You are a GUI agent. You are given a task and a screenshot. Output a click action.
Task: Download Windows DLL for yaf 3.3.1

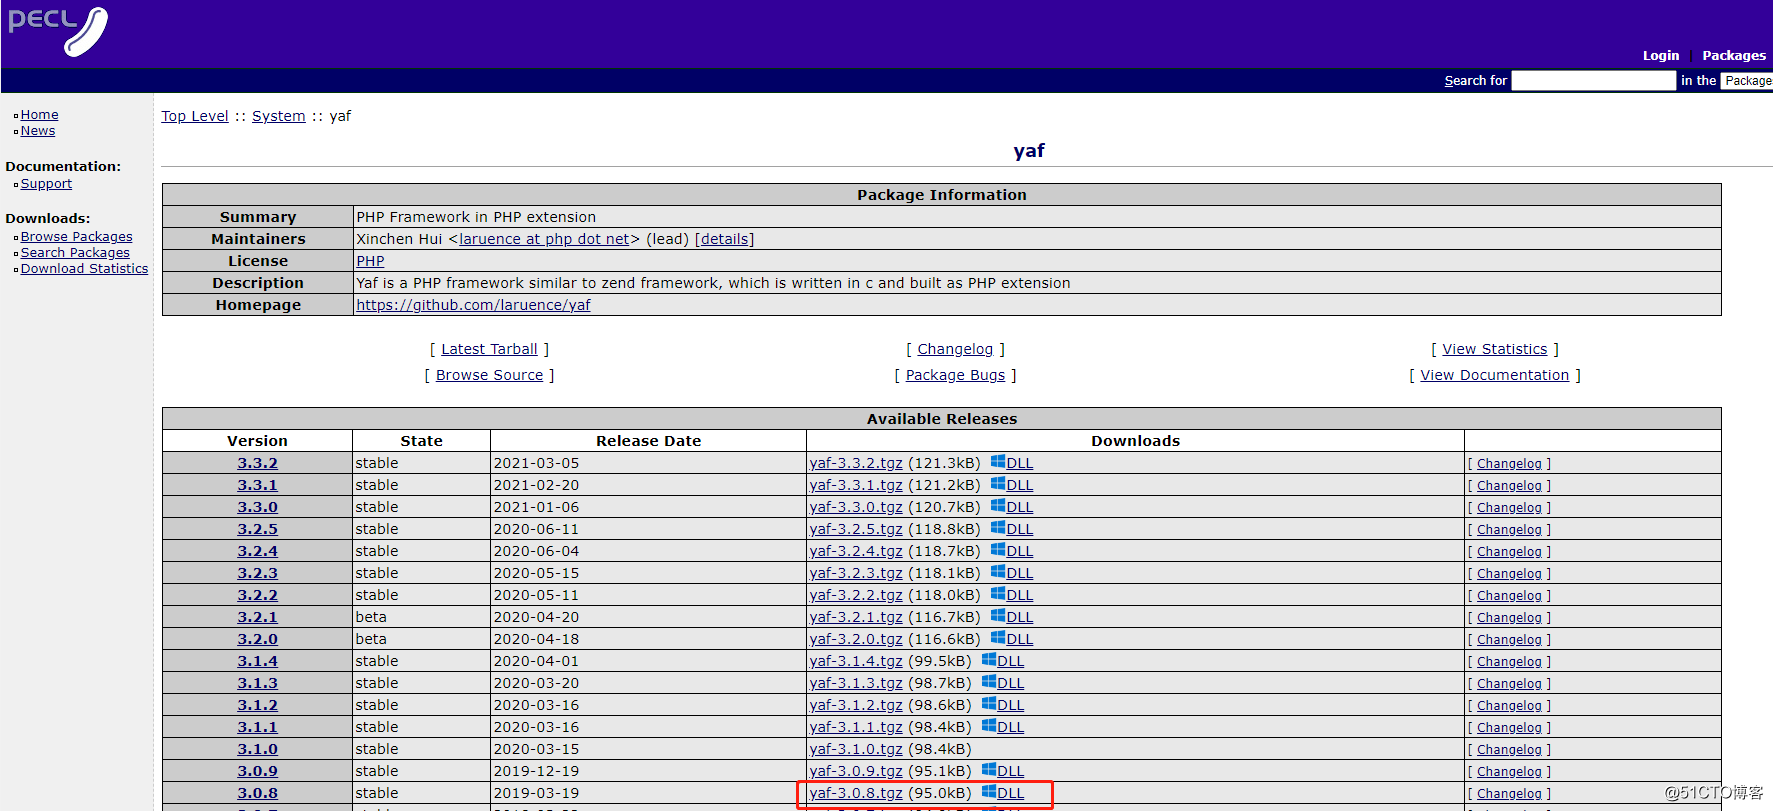pyautogui.click(x=1012, y=485)
